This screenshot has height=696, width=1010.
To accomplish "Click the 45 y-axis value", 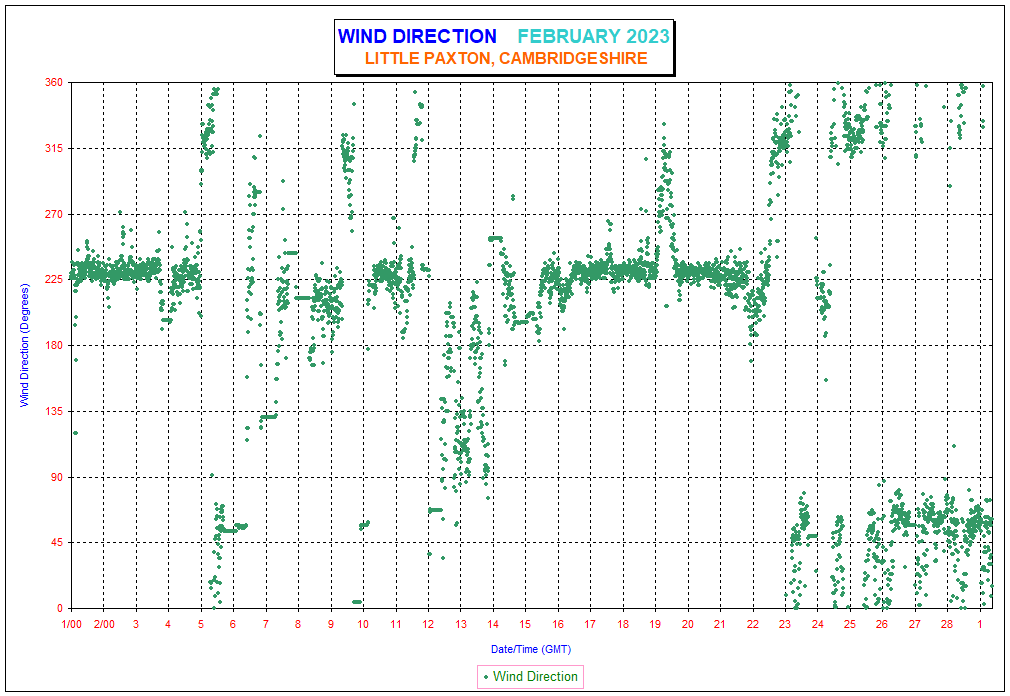I will point(57,543).
